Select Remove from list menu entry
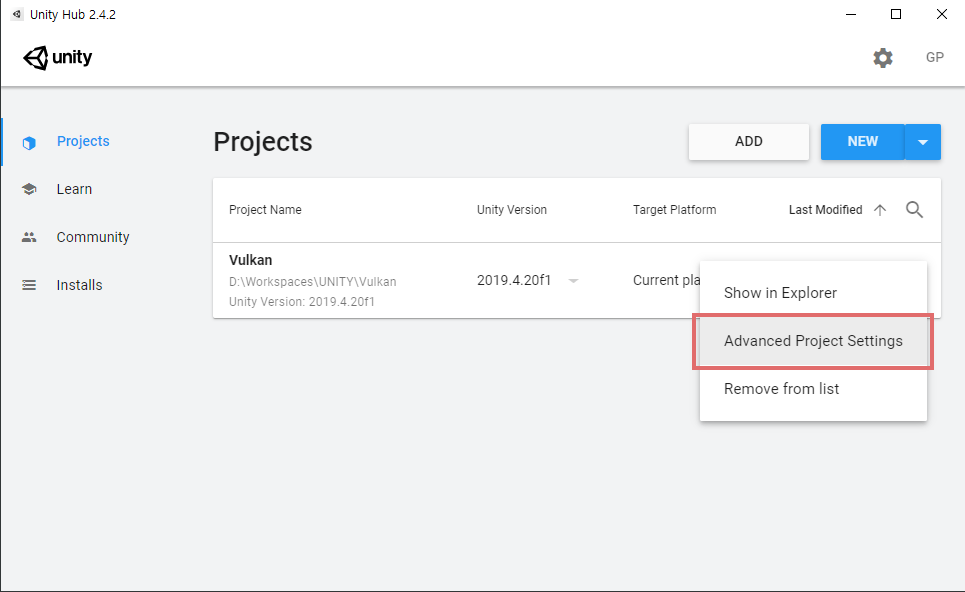The image size is (965, 592). point(813,389)
